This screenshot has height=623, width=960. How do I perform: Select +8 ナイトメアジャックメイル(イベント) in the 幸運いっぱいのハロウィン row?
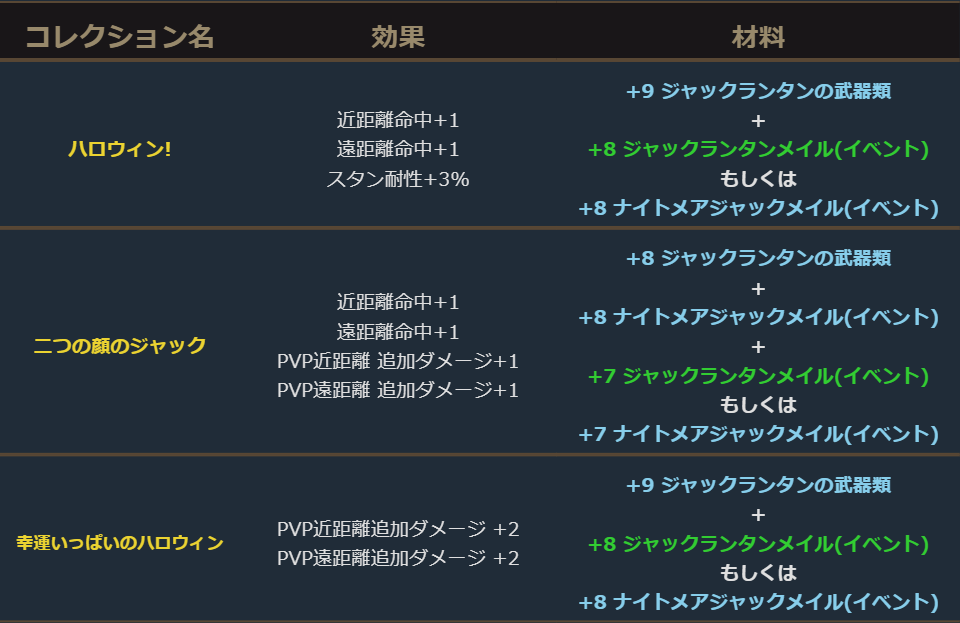click(x=758, y=602)
